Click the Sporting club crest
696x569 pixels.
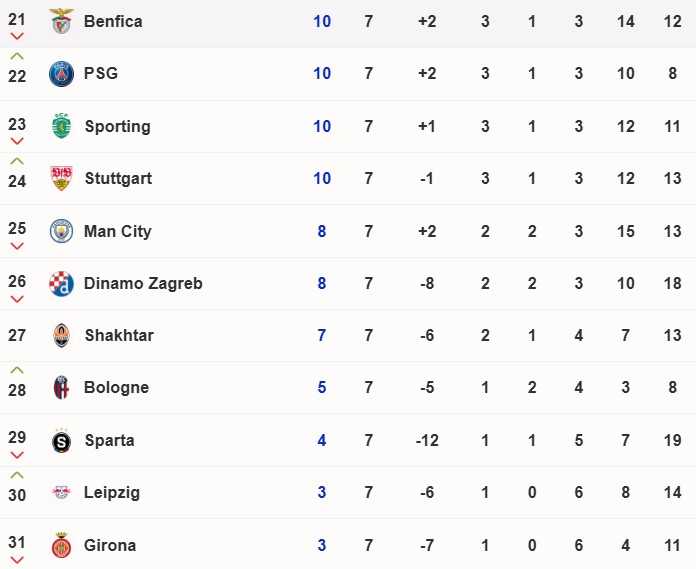61,126
